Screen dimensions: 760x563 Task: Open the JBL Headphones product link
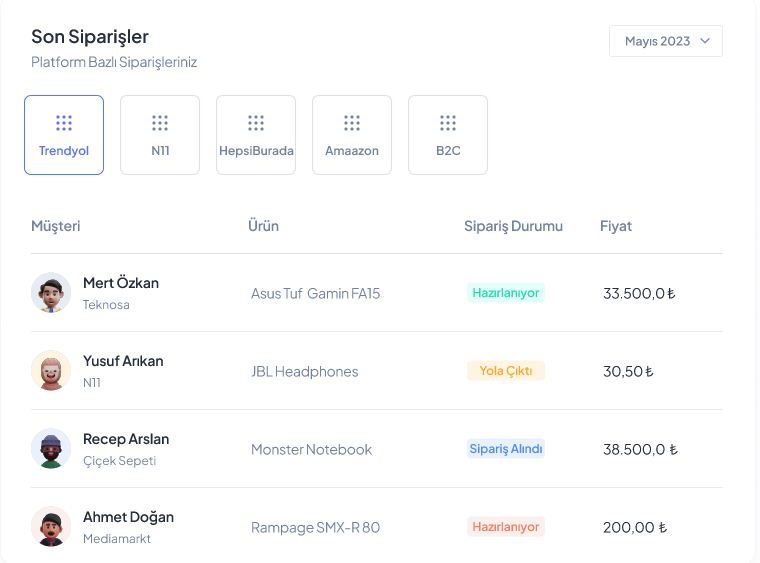tap(304, 372)
